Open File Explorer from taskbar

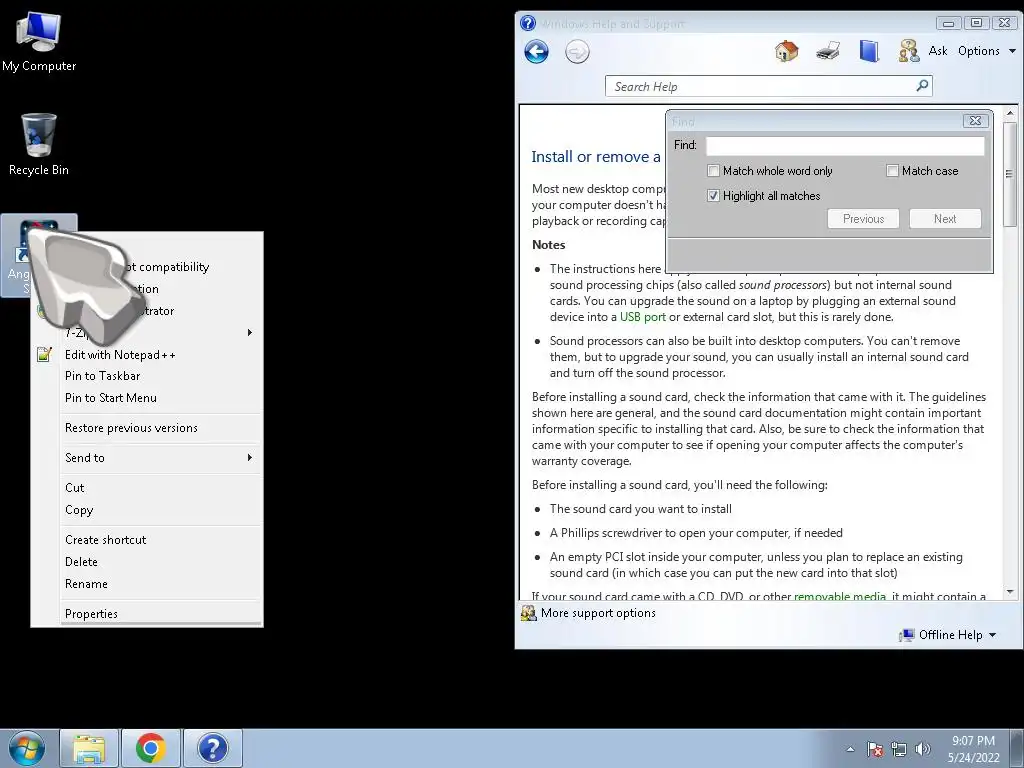click(89, 748)
